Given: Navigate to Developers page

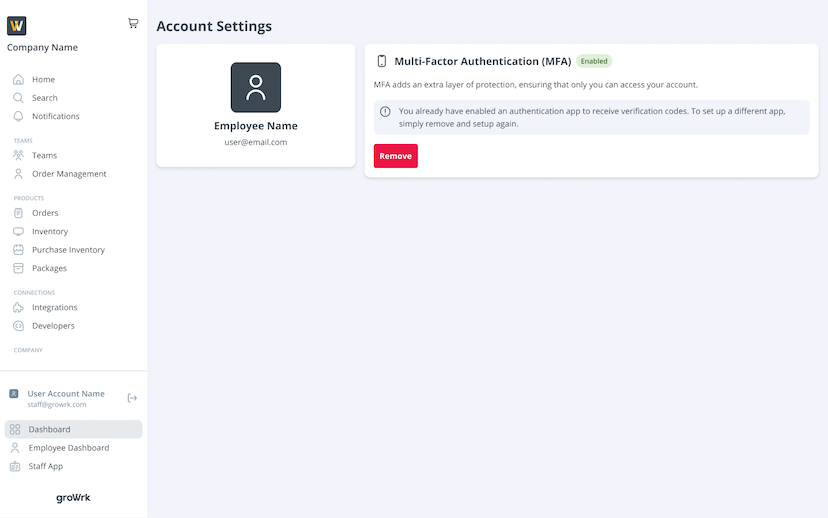Looking at the screenshot, I should pos(53,326).
